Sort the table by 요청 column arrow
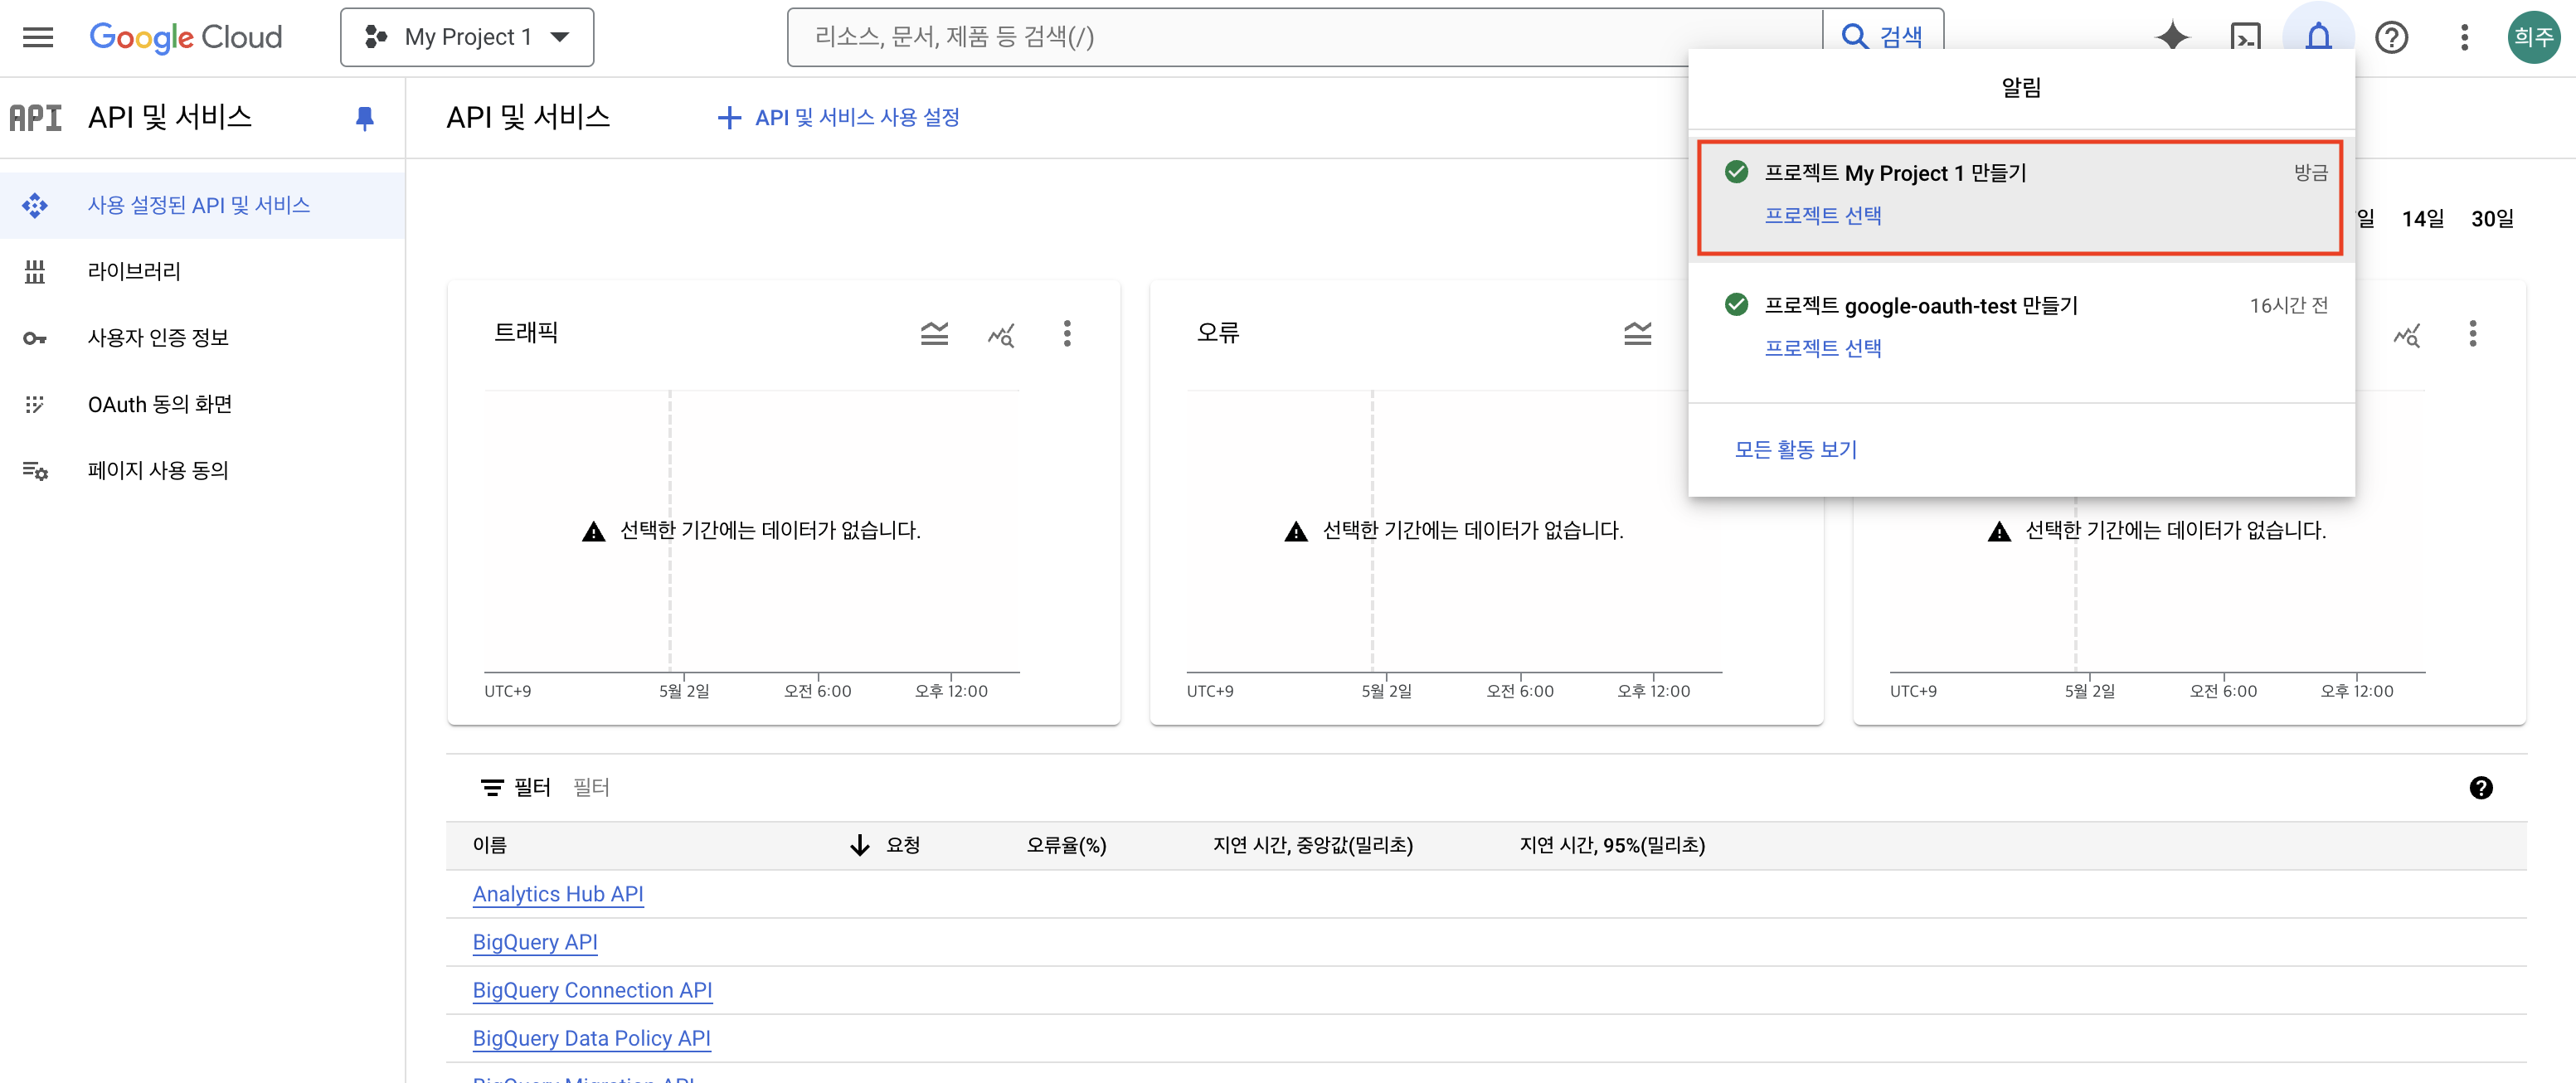2576x1083 pixels. click(860, 845)
